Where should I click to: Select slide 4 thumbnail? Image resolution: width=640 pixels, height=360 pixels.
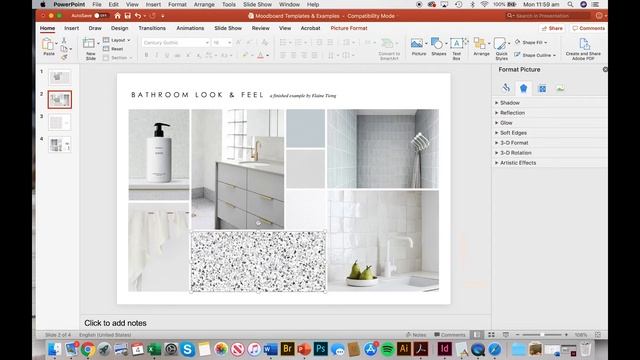[x=60, y=144]
